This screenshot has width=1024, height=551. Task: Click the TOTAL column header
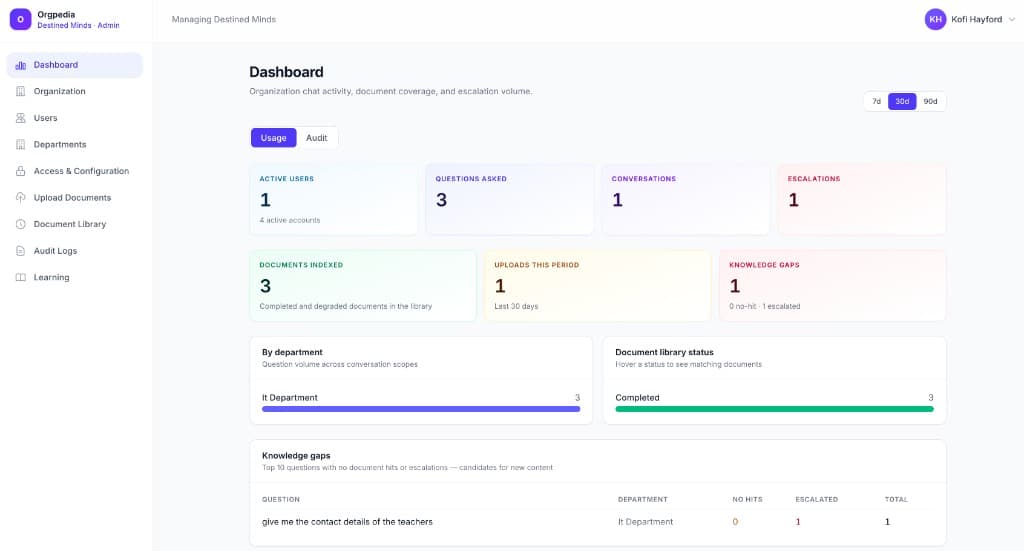tap(896, 499)
